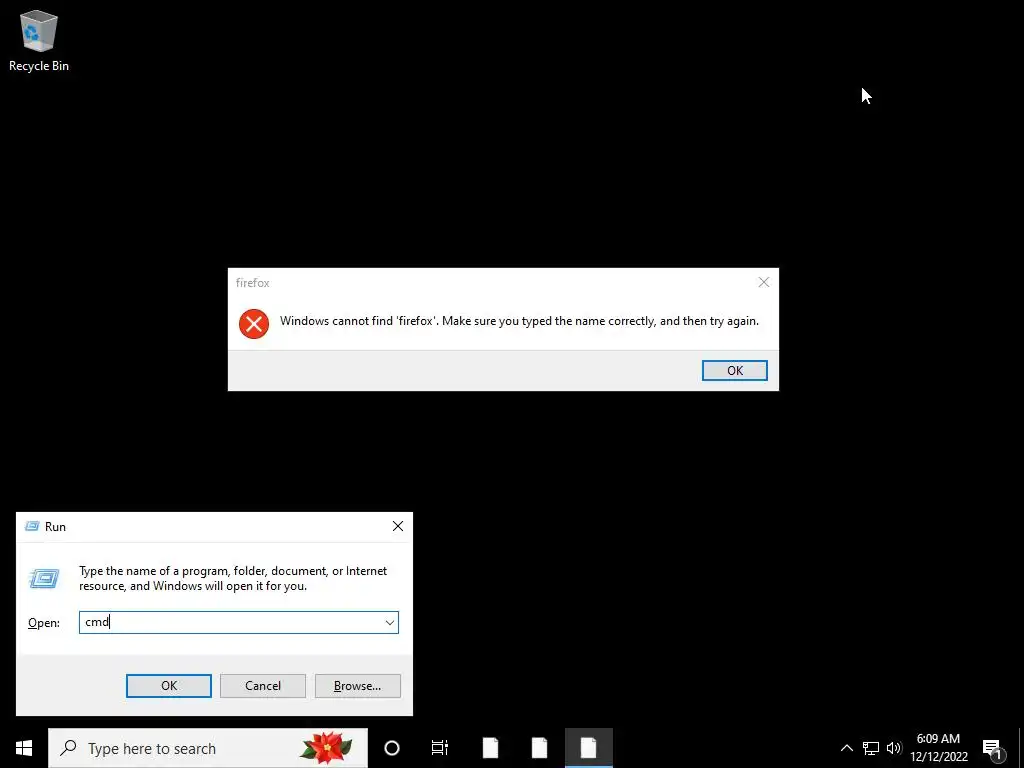Click the Windows cannot find 'firefox' message

point(519,321)
